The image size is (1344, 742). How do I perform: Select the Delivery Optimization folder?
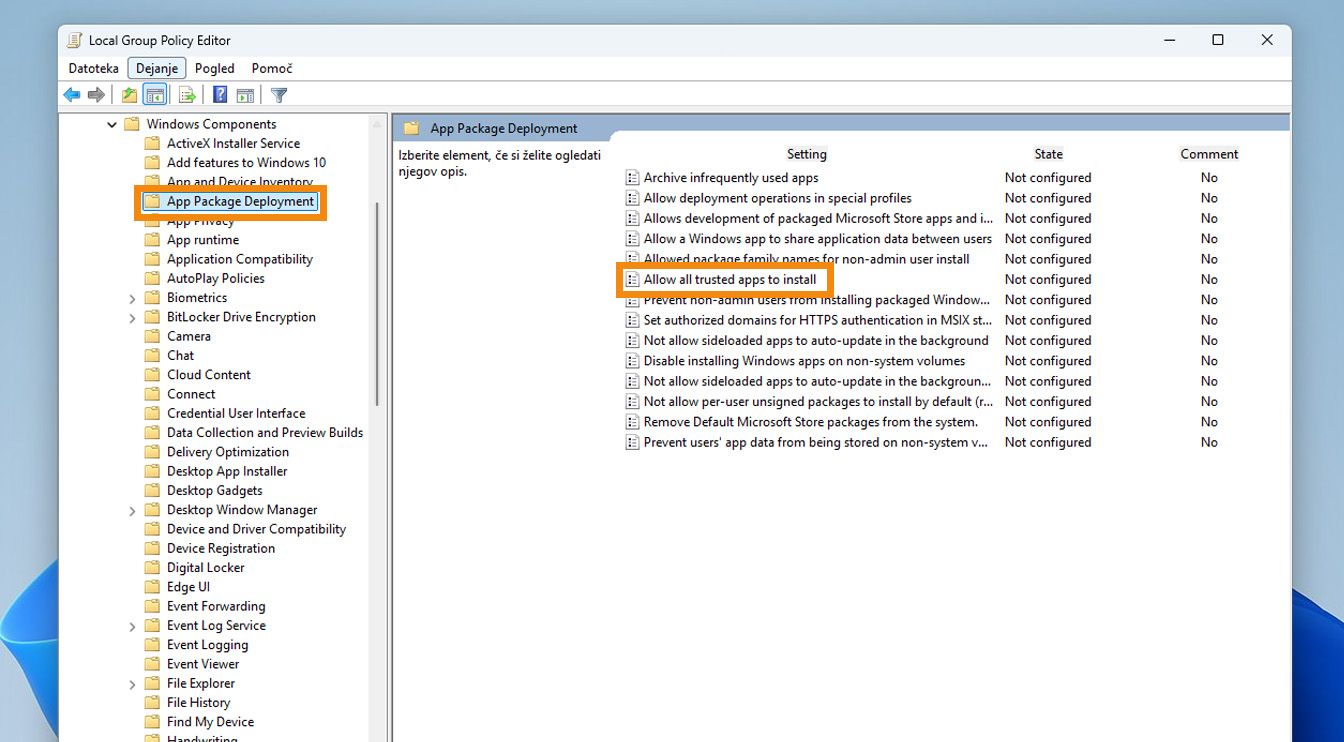228,452
